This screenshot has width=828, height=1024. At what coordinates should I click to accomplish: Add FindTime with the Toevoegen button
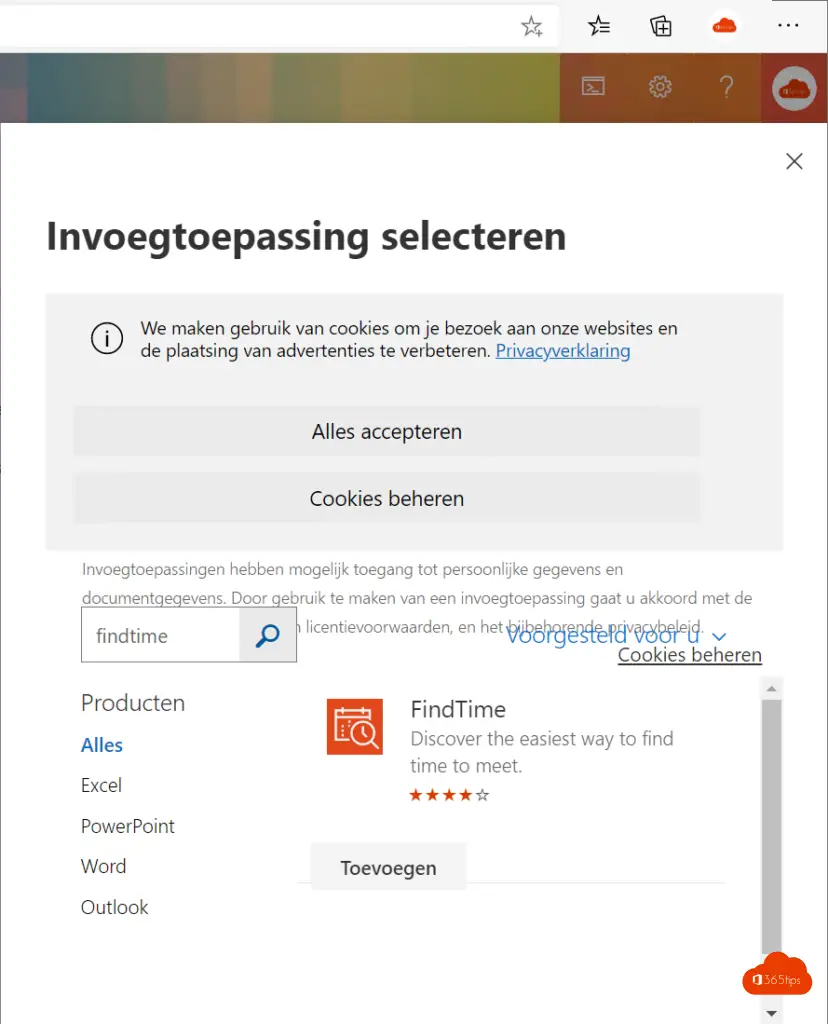(388, 868)
